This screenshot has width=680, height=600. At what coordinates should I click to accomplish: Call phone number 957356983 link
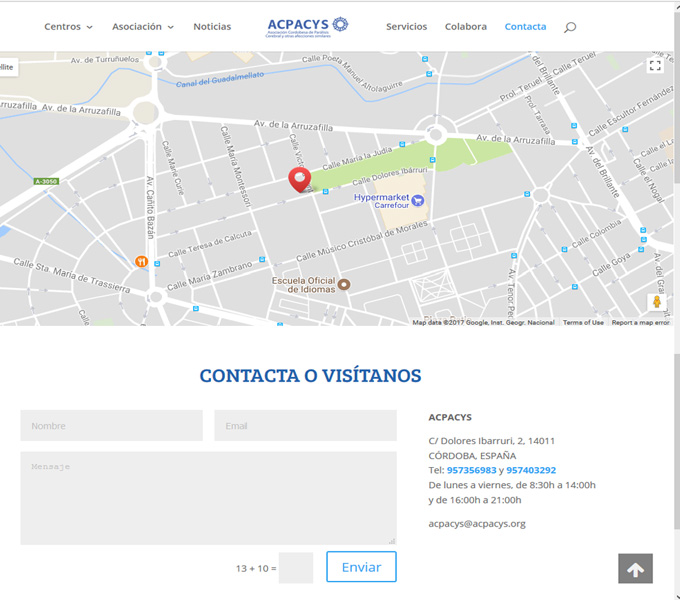click(x=471, y=470)
